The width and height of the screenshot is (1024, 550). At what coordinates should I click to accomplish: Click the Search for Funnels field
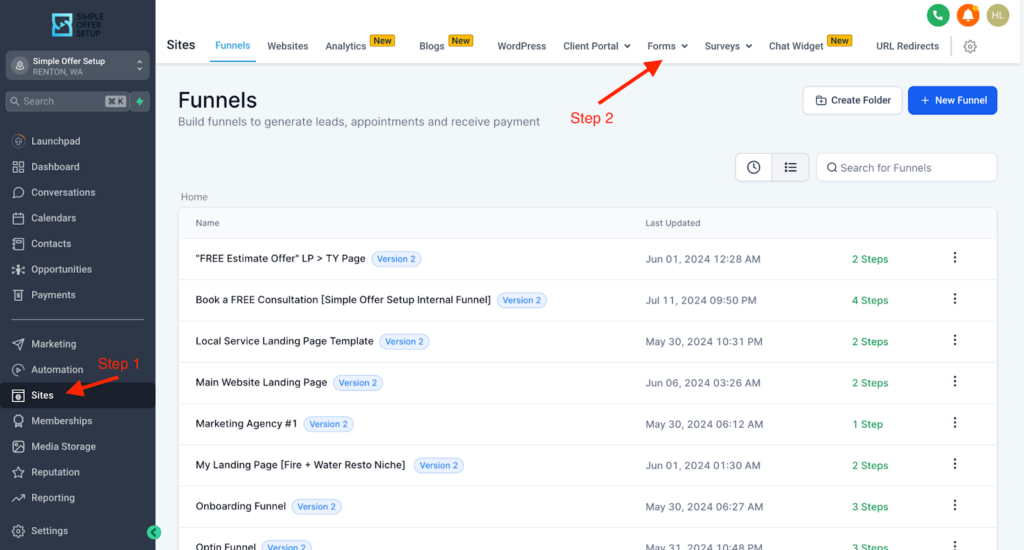point(906,168)
